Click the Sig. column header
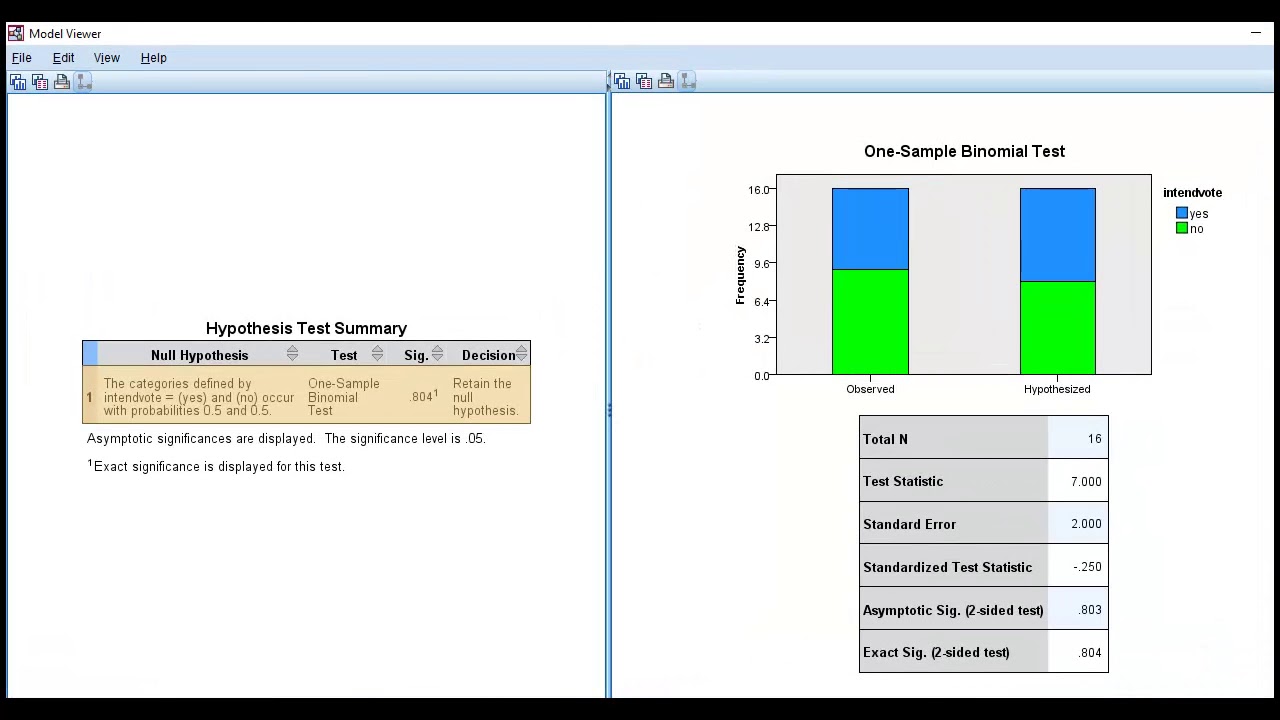Image resolution: width=1280 pixels, height=720 pixels. tap(416, 355)
